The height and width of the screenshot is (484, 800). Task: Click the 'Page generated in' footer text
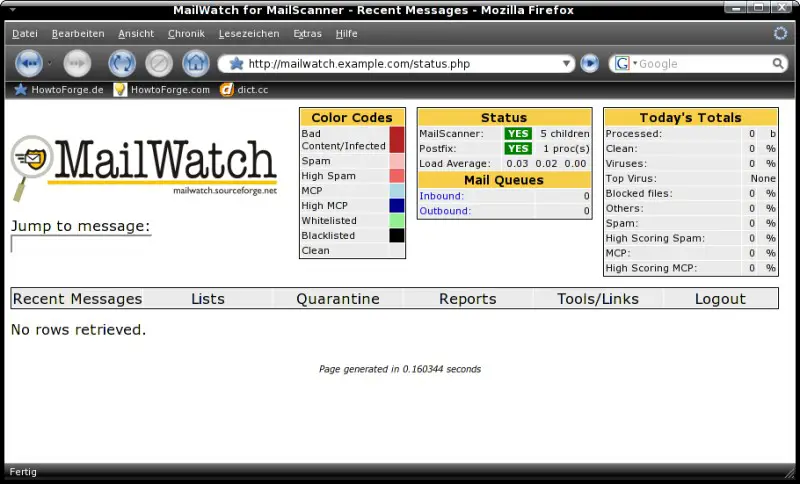(400, 369)
